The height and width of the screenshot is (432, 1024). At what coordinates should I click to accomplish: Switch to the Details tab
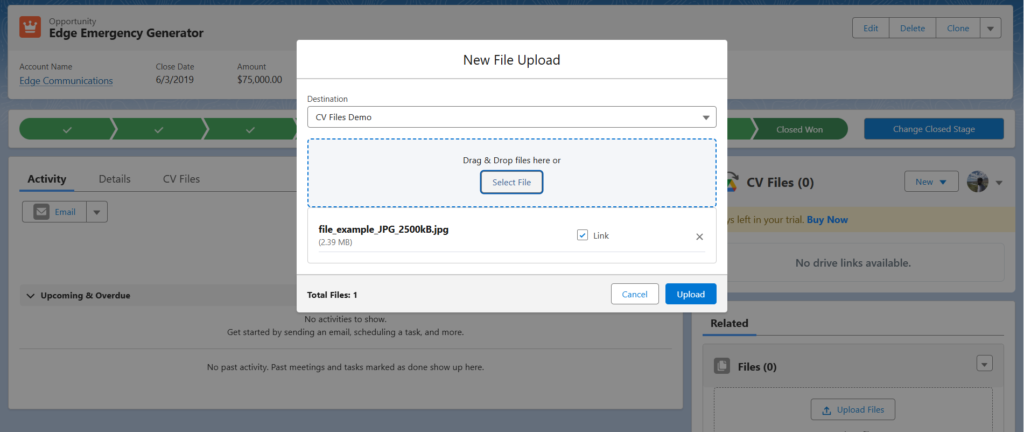coord(114,179)
